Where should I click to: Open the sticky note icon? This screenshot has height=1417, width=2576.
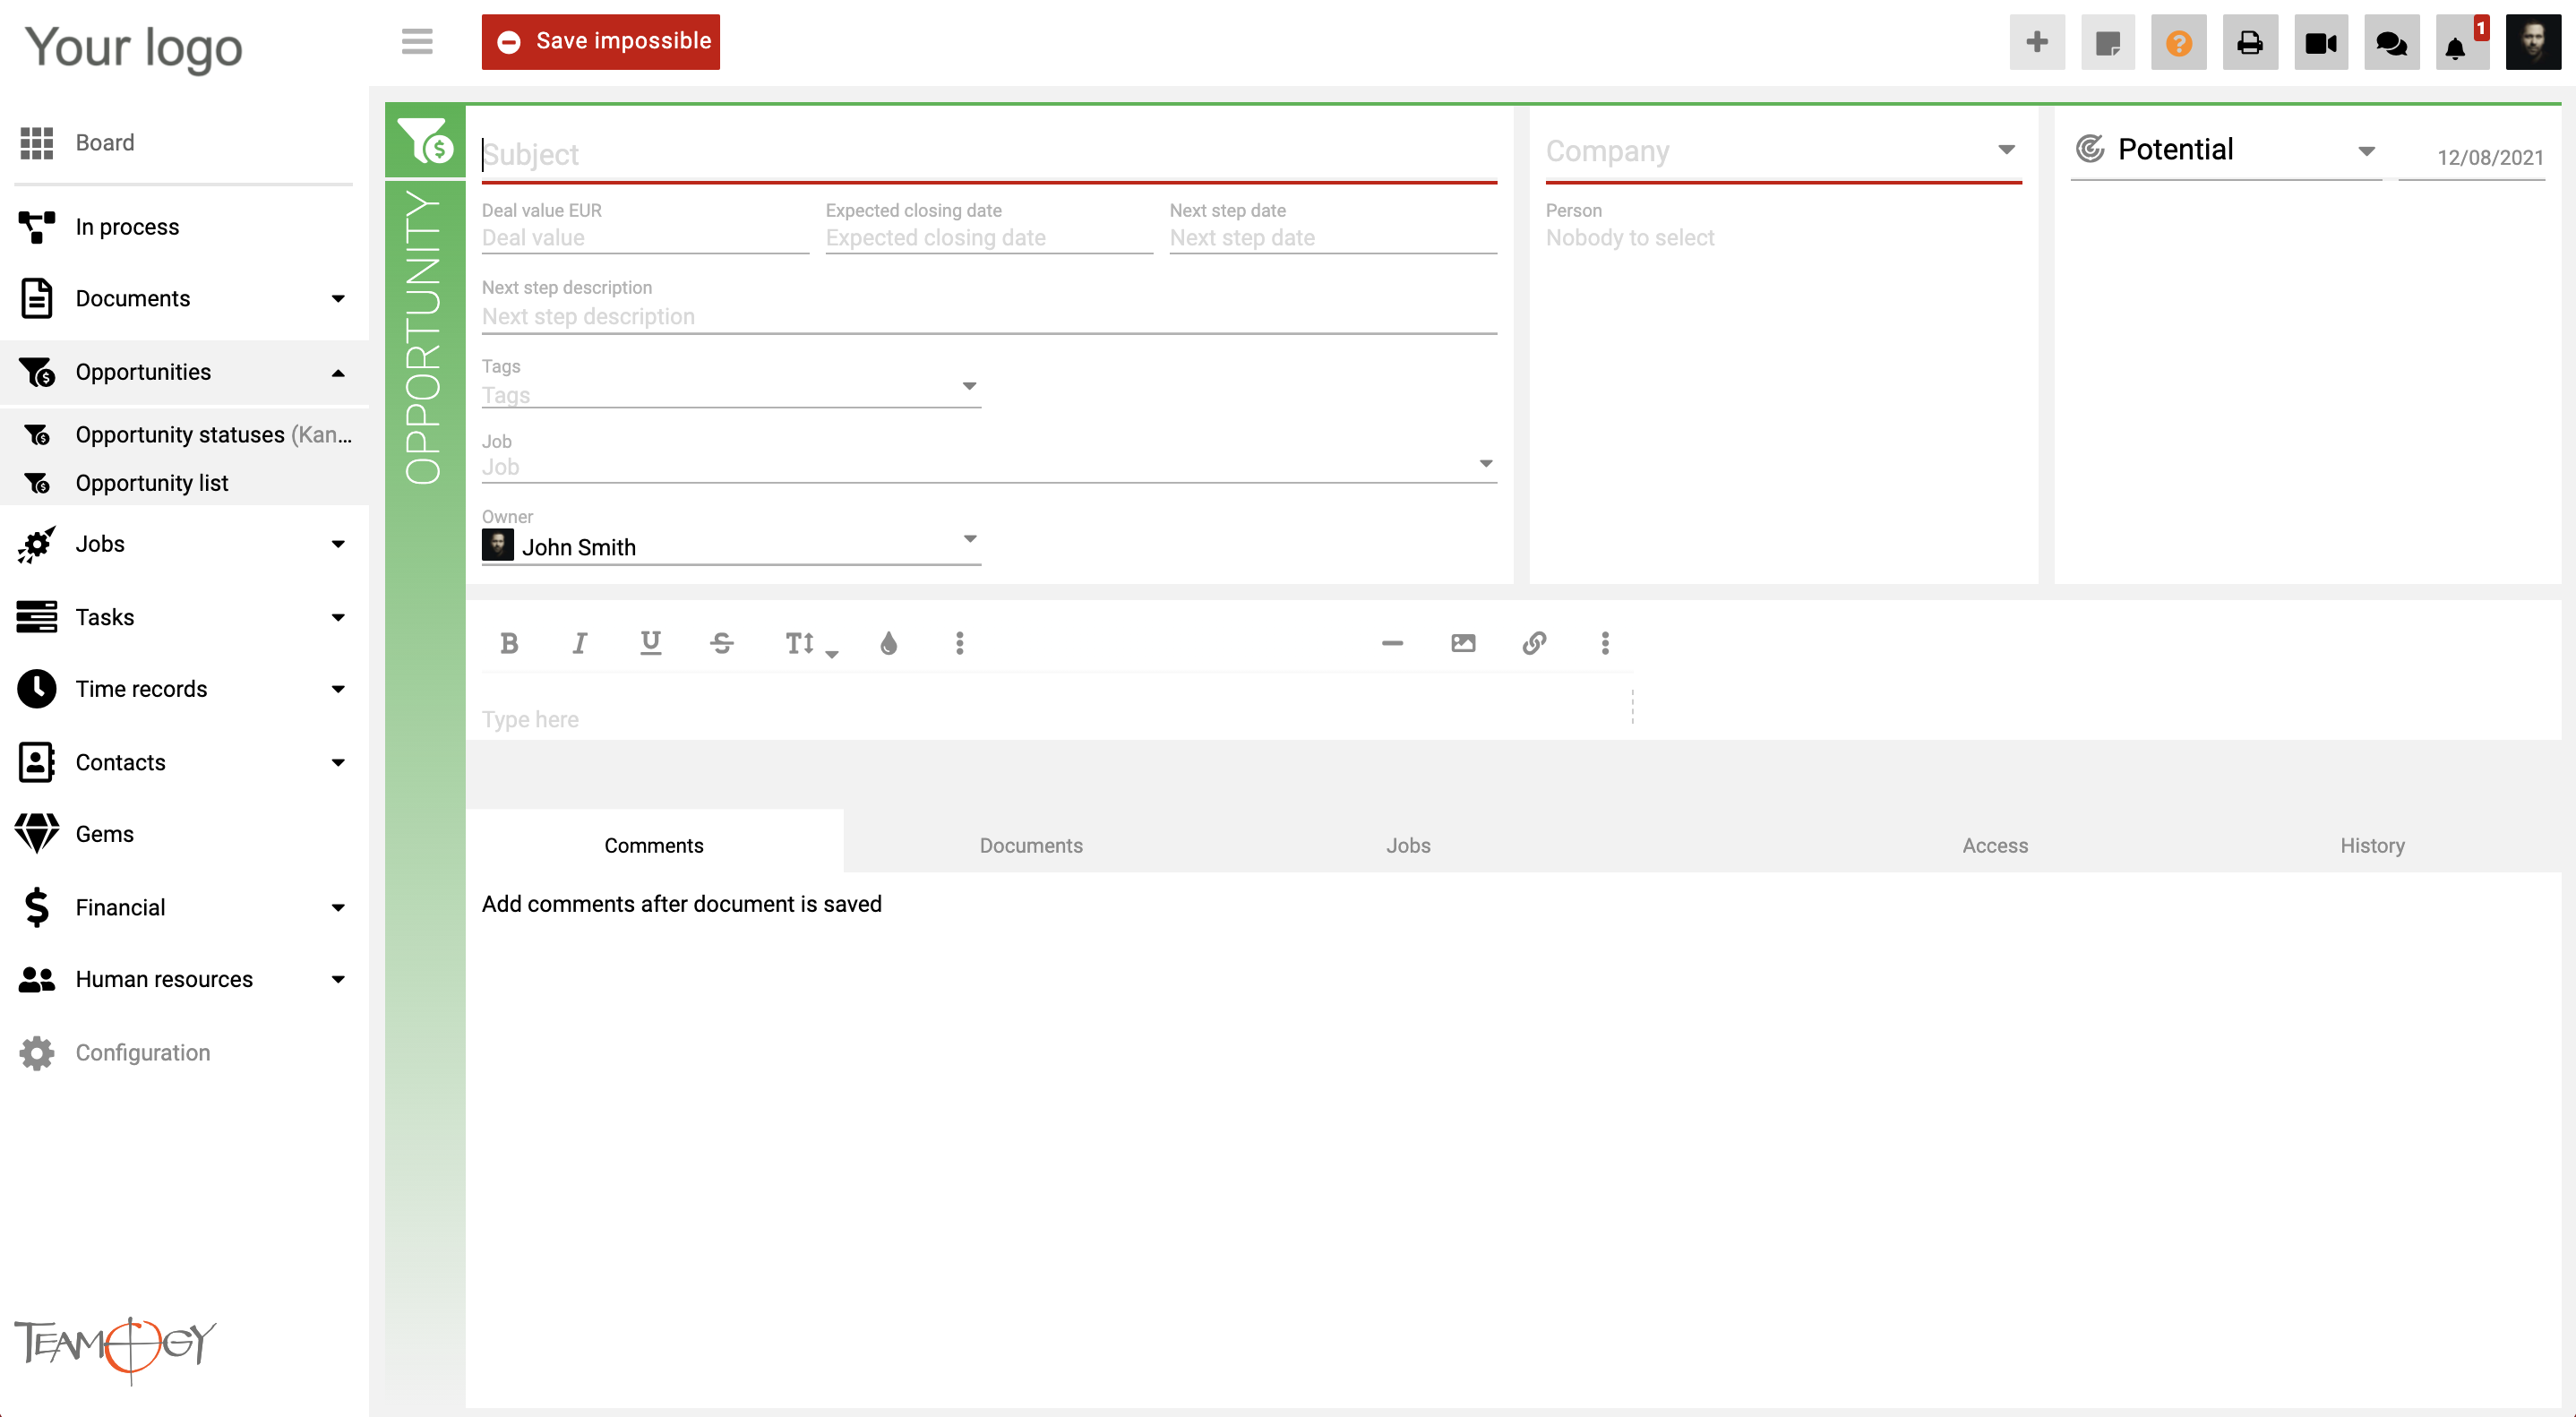click(x=2107, y=42)
